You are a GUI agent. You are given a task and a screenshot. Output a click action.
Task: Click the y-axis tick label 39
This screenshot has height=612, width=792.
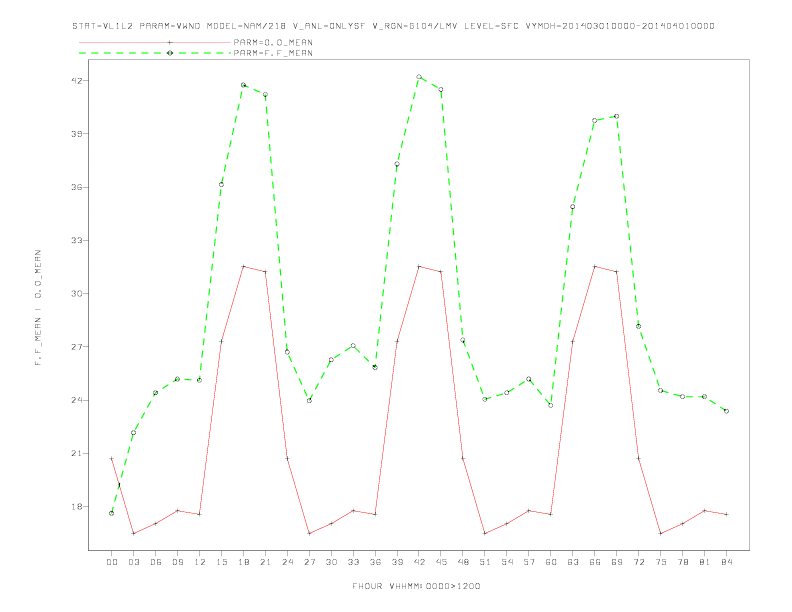click(x=77, y=134)
